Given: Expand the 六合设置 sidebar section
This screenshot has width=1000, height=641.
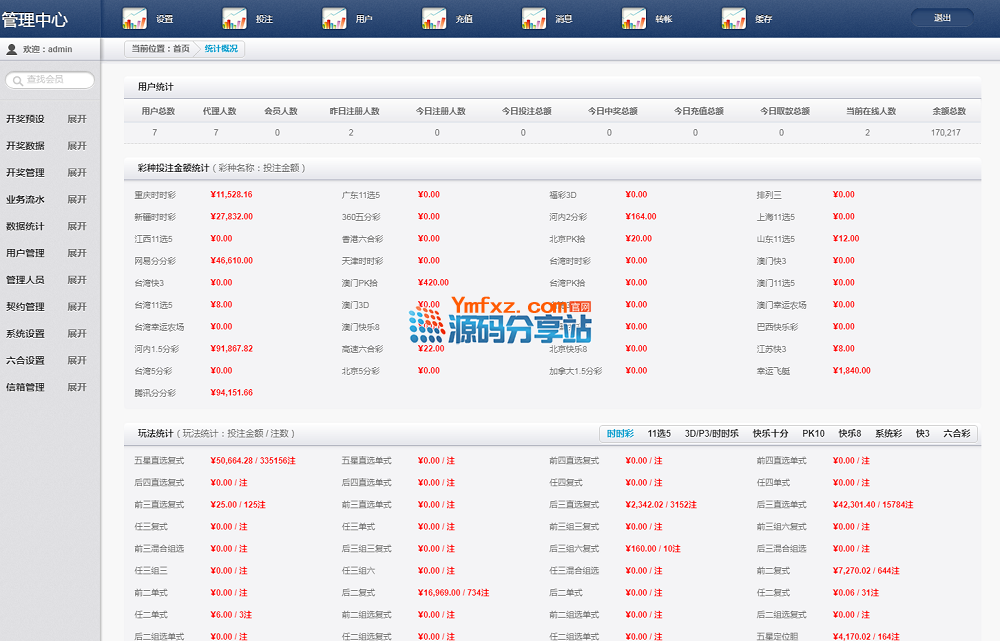Looking at the screenshot, I should click(x=77, y=361).
